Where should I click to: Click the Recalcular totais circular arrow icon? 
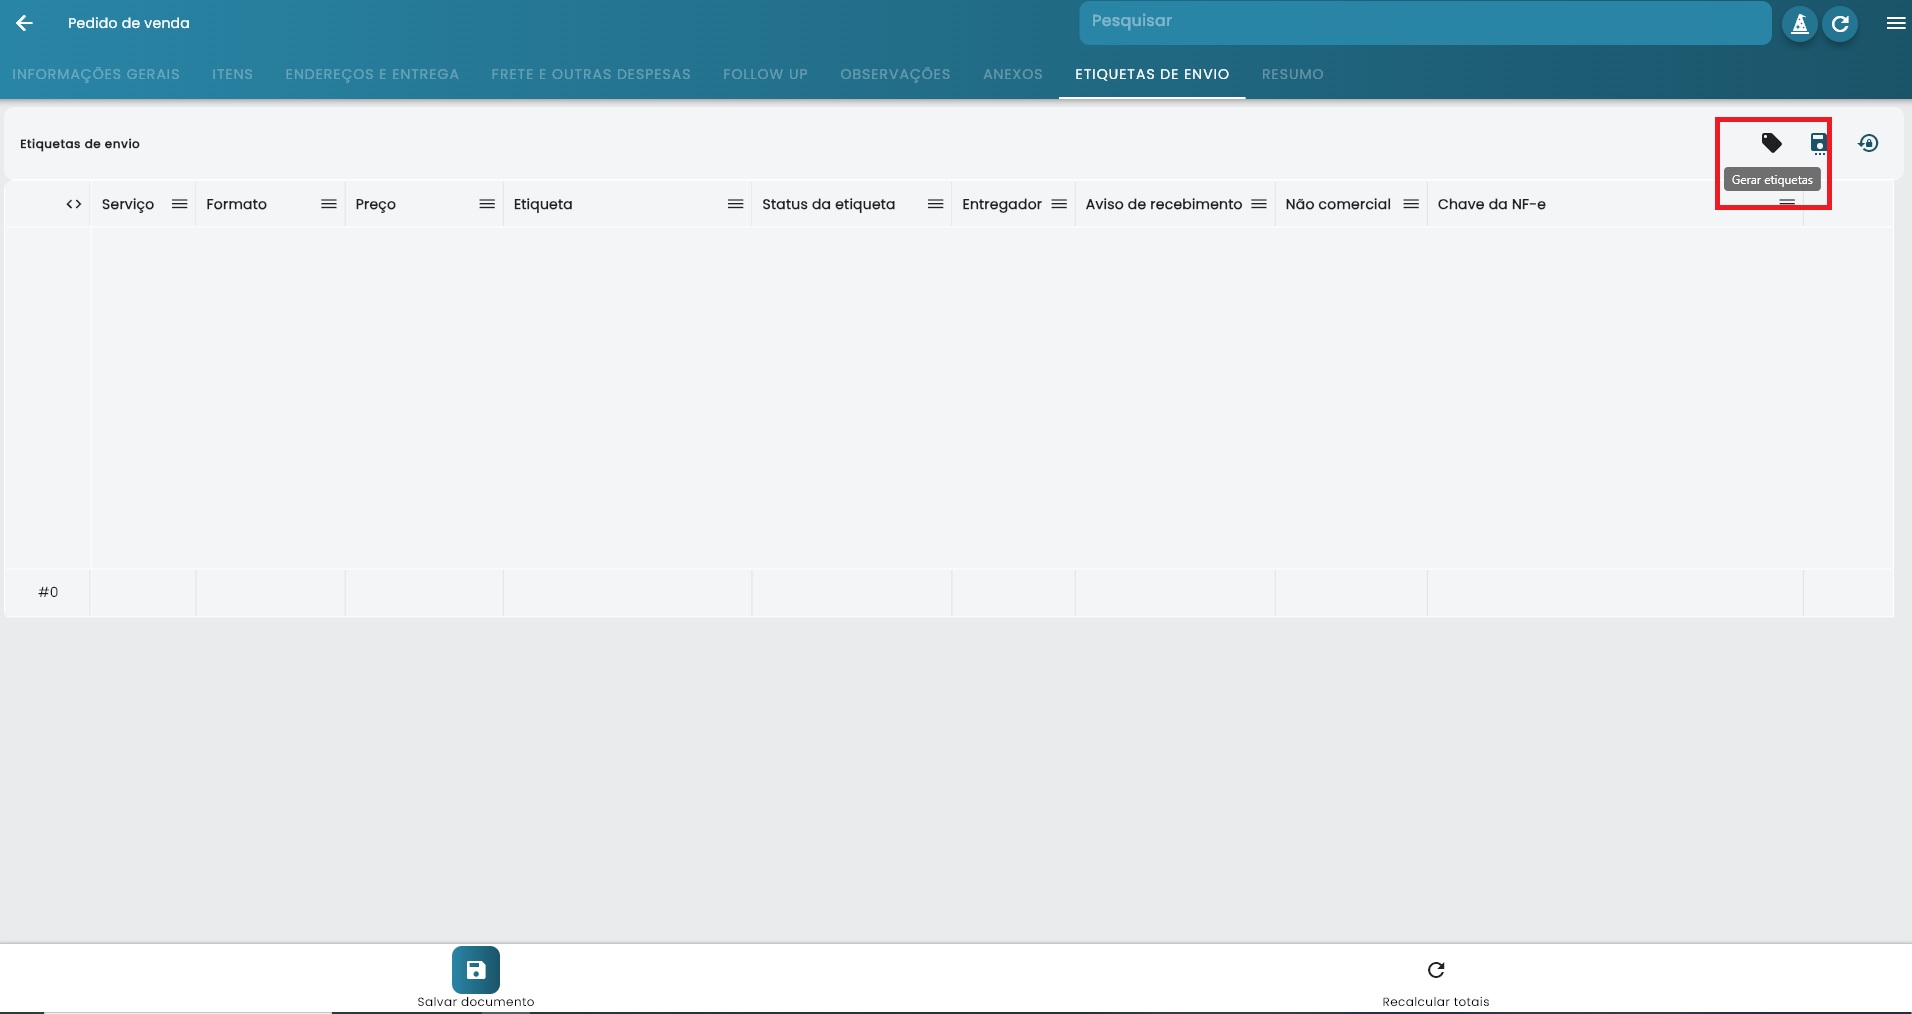point(1435,969)
